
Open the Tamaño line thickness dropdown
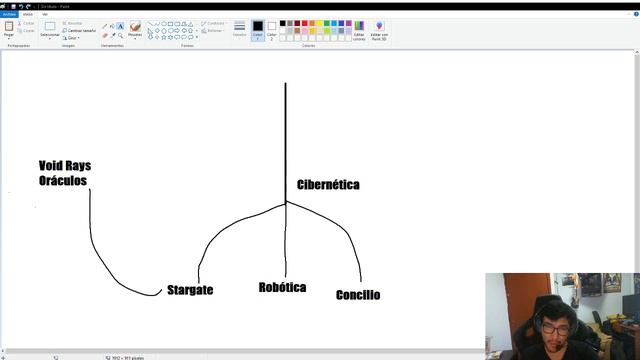coord(240,29)
